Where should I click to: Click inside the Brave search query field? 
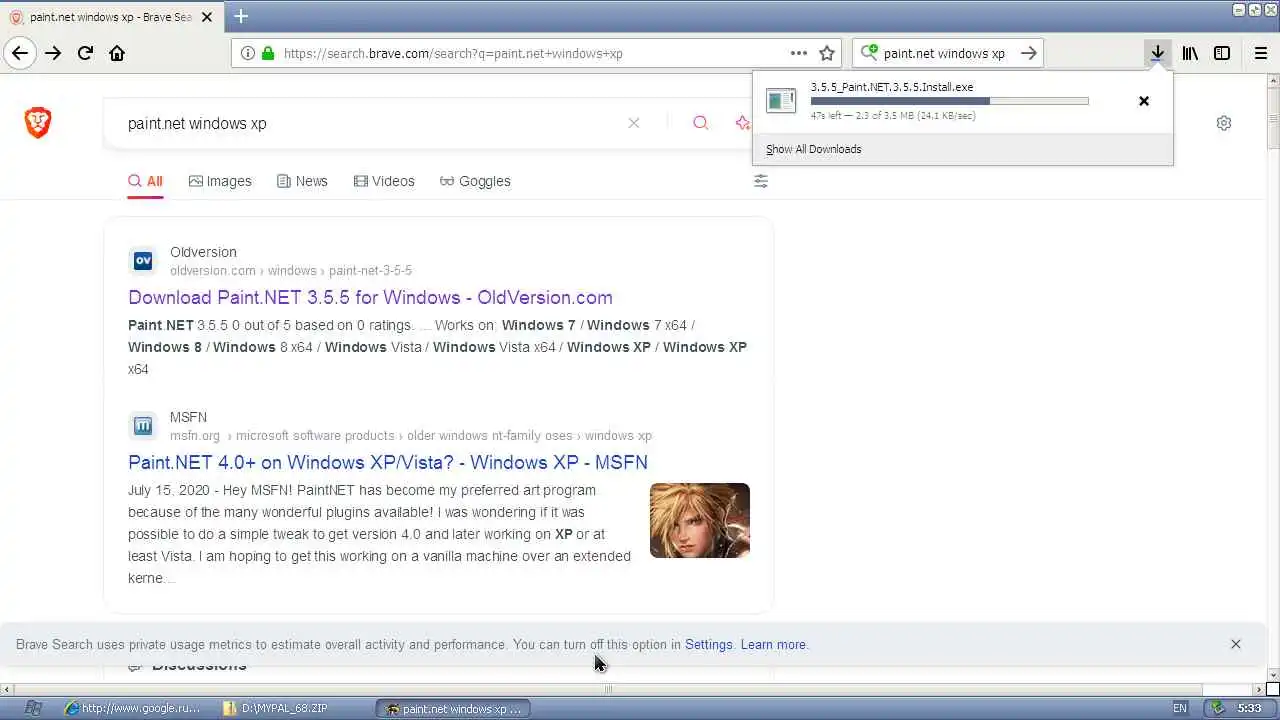tap(370, 123)
